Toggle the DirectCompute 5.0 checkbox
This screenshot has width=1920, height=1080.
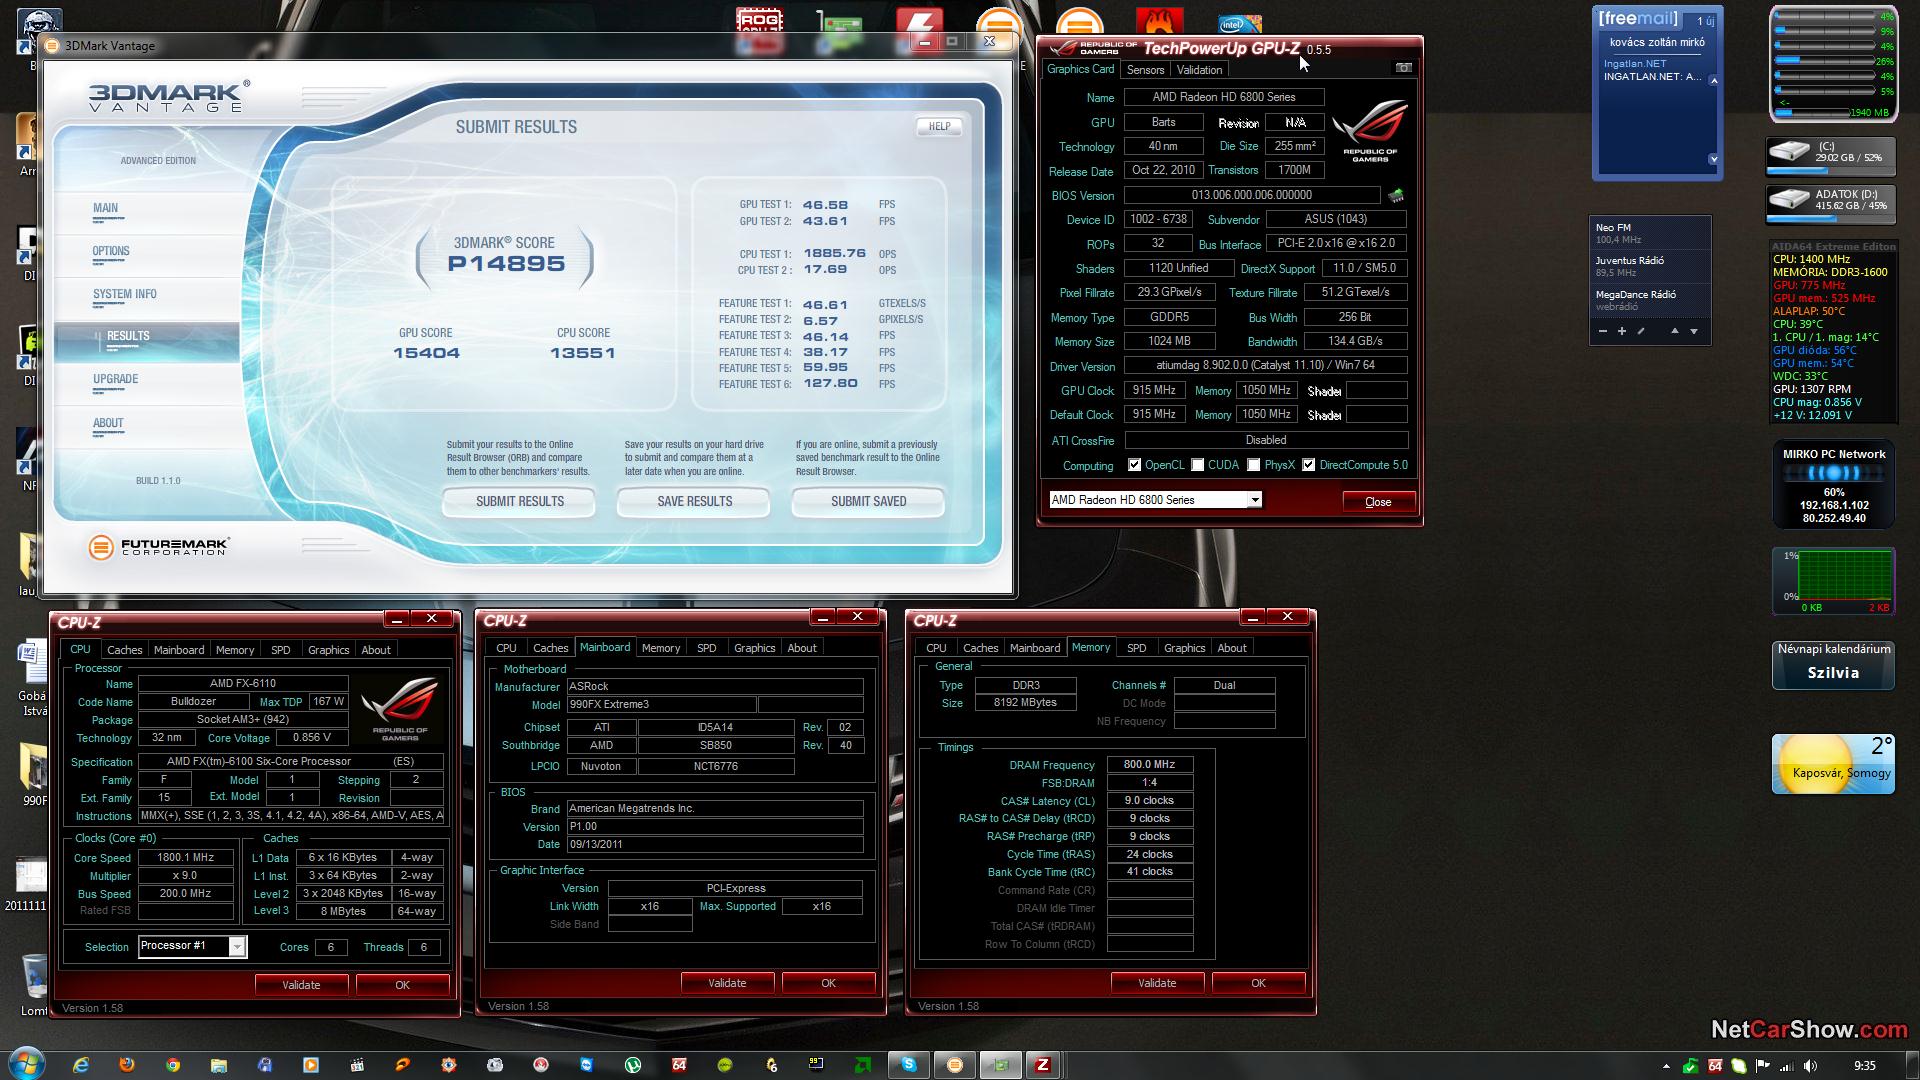point(1308,465)
